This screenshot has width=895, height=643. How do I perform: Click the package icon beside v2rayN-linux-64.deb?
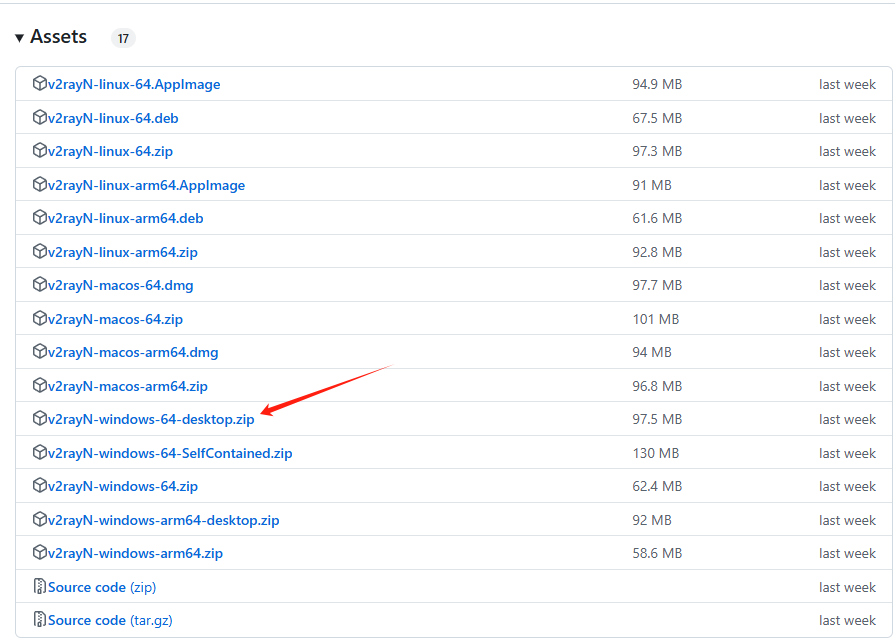tap(39, 117)
